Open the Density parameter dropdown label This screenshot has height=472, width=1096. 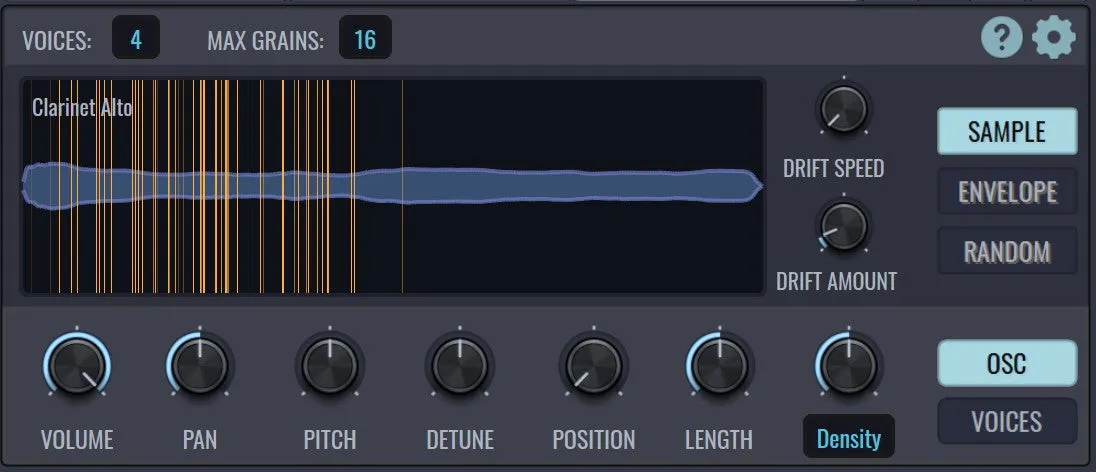click(849, 436)
